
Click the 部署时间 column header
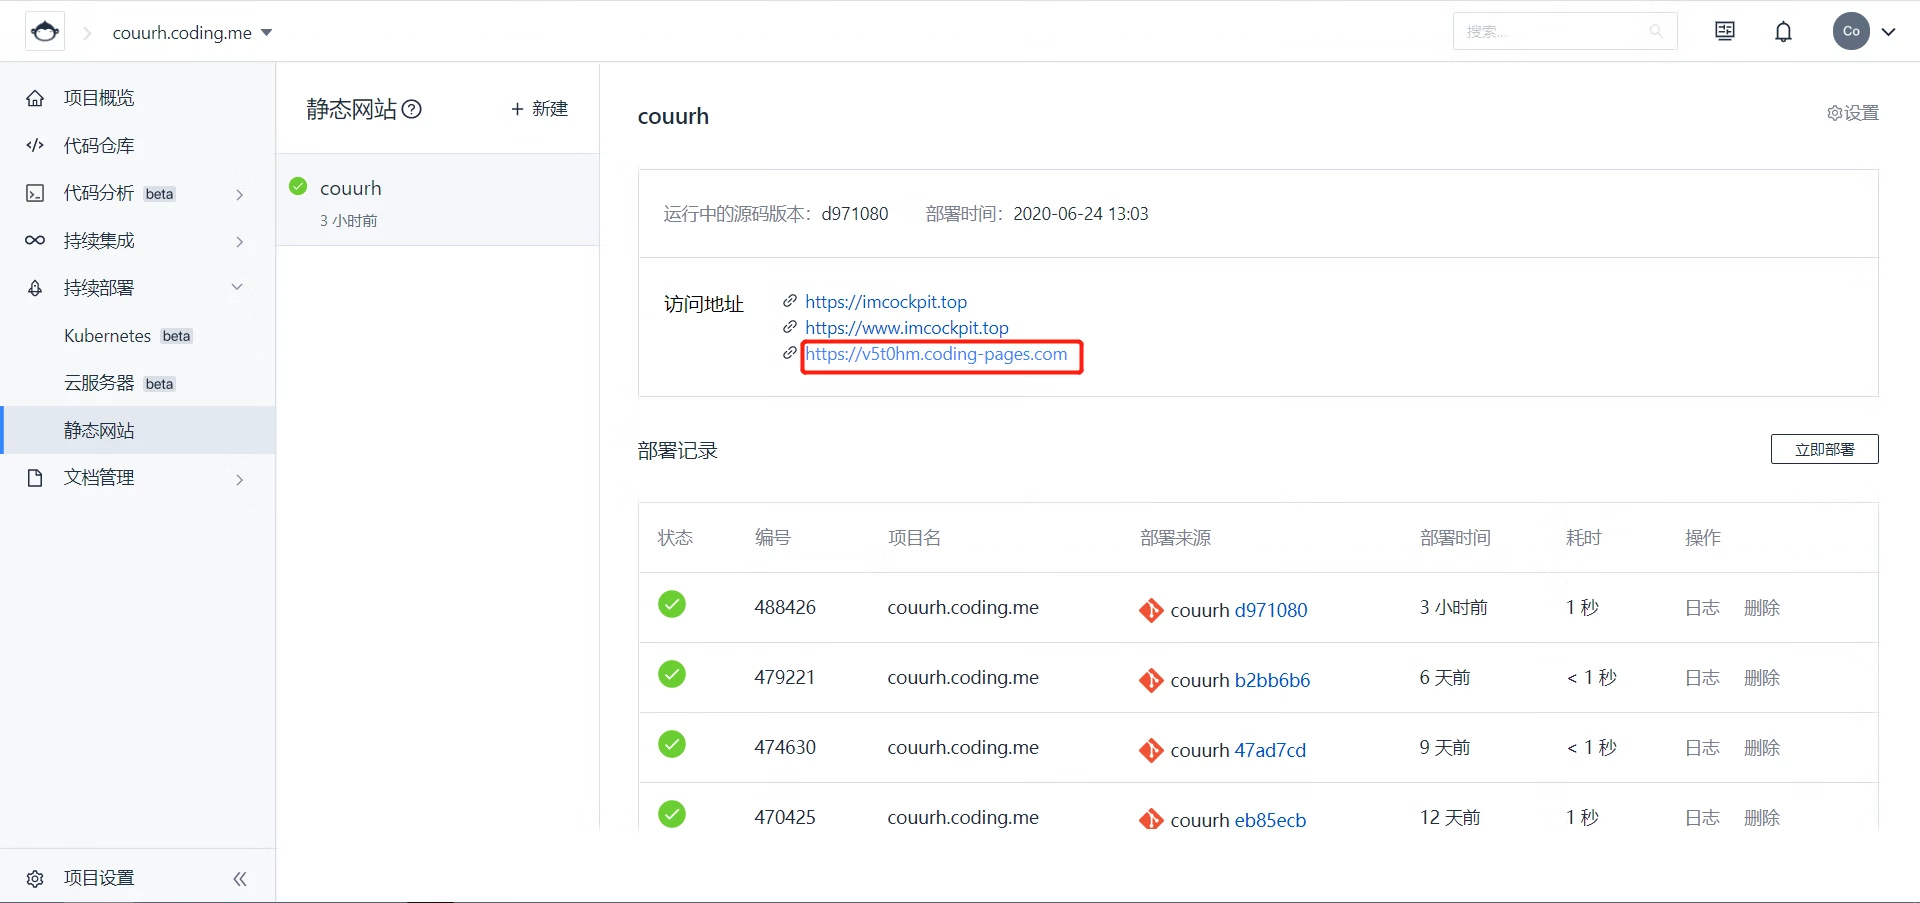pyautogui.click(x=1455, y=538)
